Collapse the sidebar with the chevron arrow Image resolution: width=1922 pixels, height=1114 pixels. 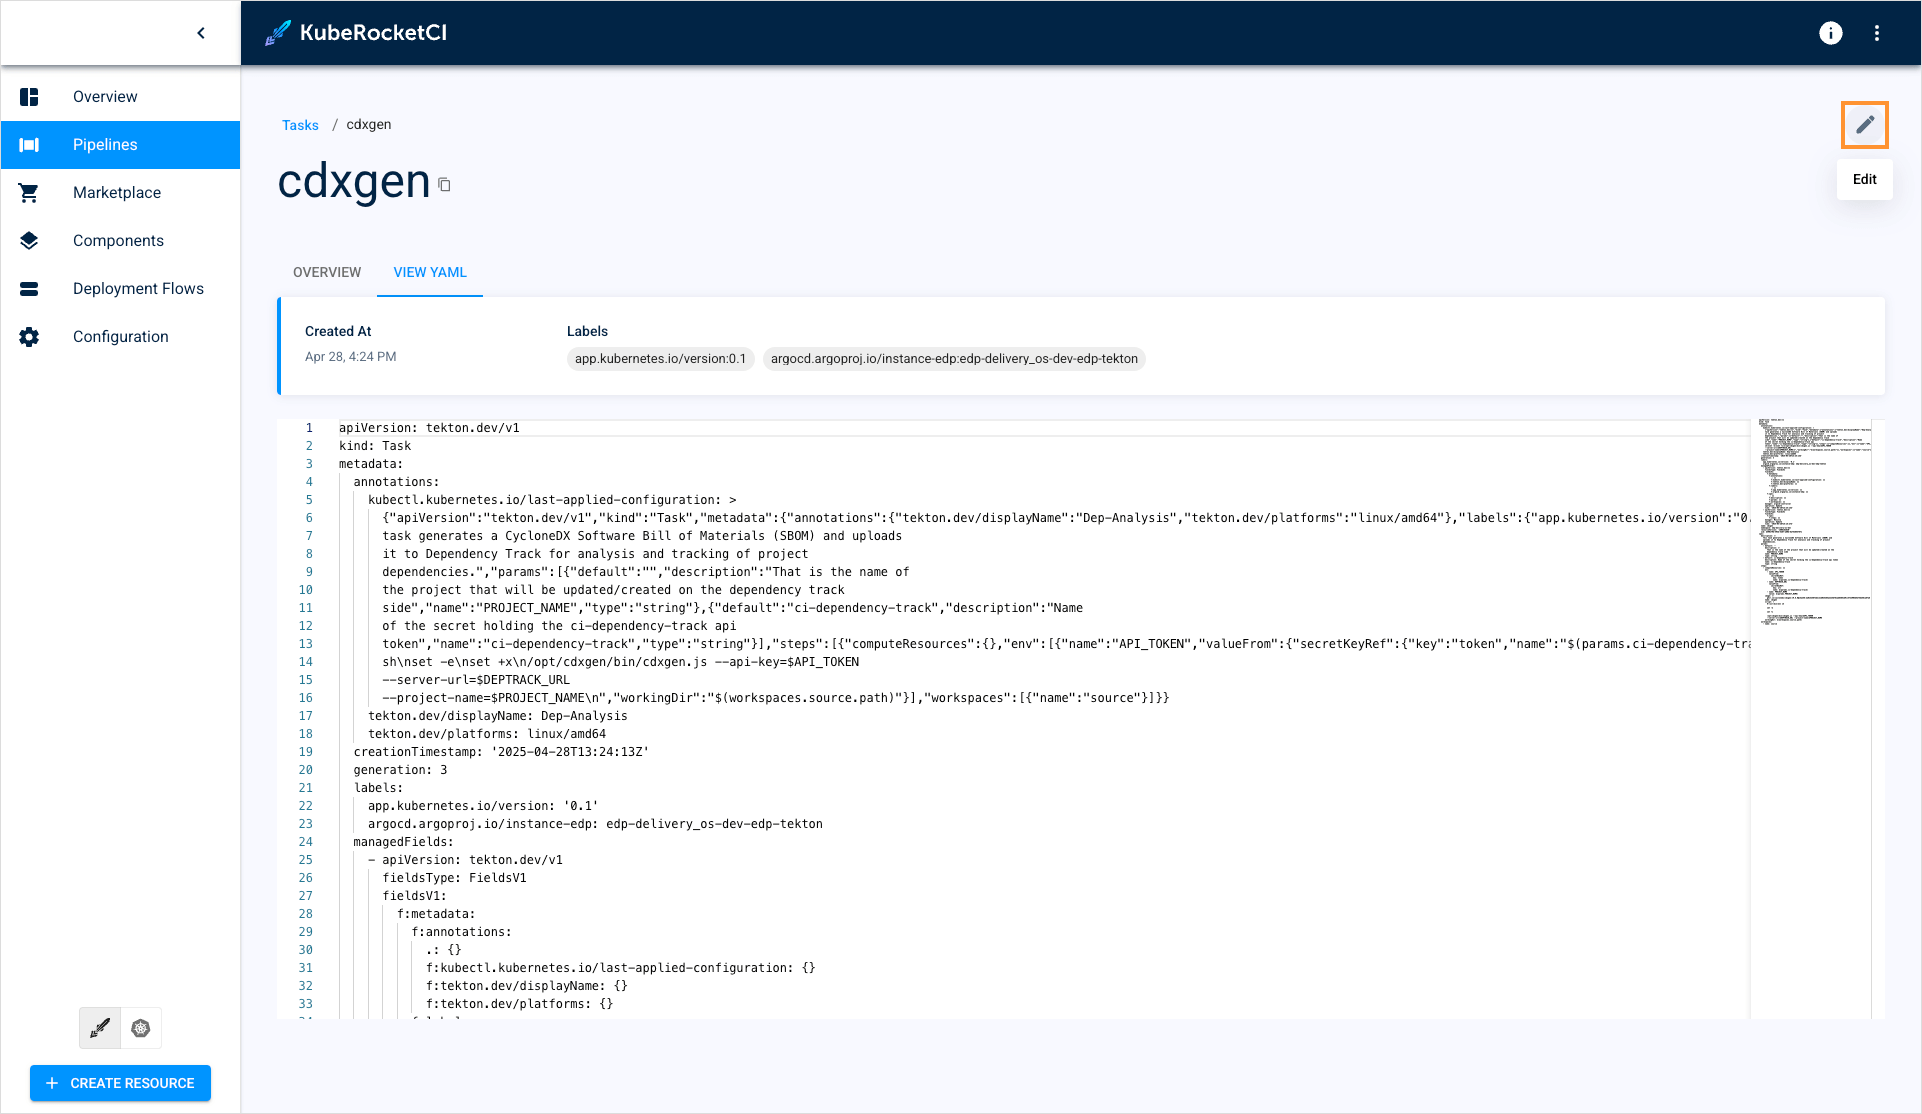point(201,33)
